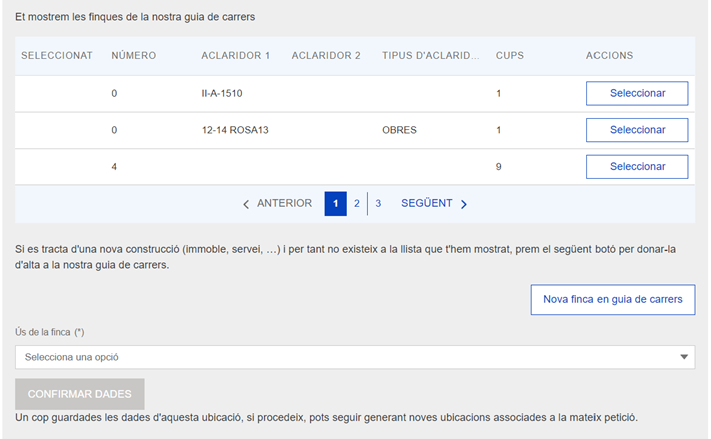Jump to page 3 in pagination
The height and width of the screenshot is (439, 711).
(x=378, y=204)
